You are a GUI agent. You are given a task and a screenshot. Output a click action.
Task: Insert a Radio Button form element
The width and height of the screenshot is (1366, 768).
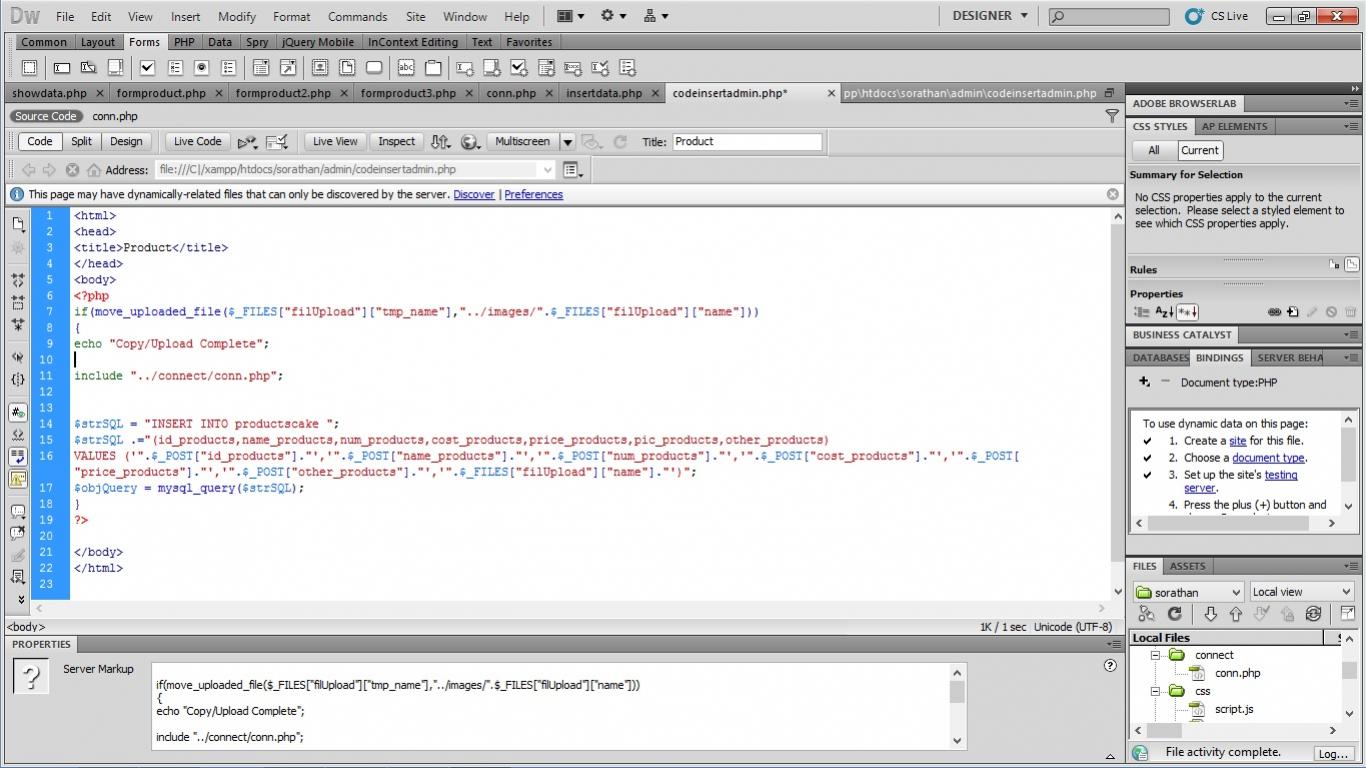tap(201, 68)
